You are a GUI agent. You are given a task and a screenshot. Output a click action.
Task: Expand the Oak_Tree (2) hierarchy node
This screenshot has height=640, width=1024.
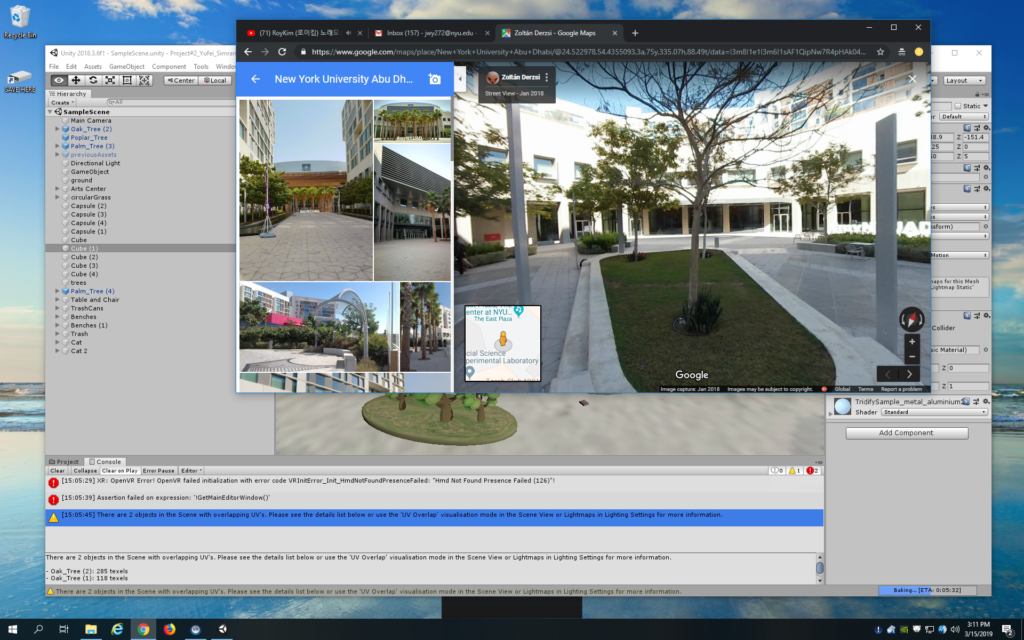coord(57,129)
